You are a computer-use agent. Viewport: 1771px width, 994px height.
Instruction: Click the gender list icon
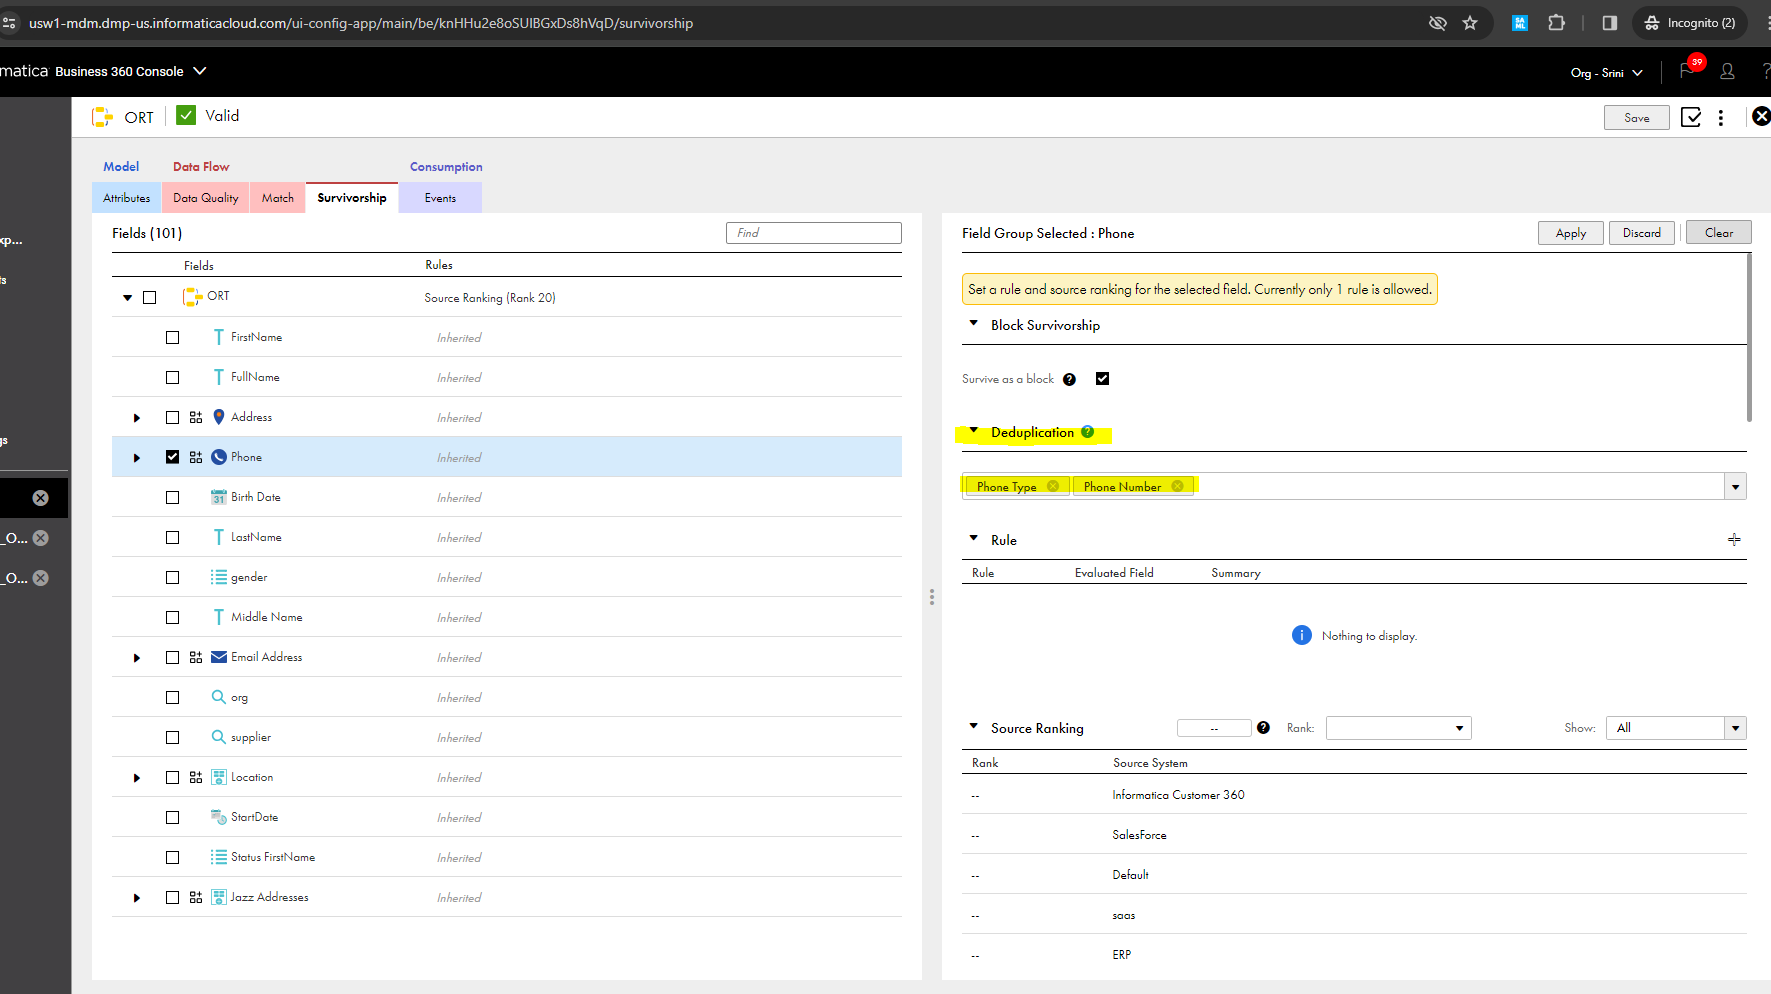click(x=218, y=577)
